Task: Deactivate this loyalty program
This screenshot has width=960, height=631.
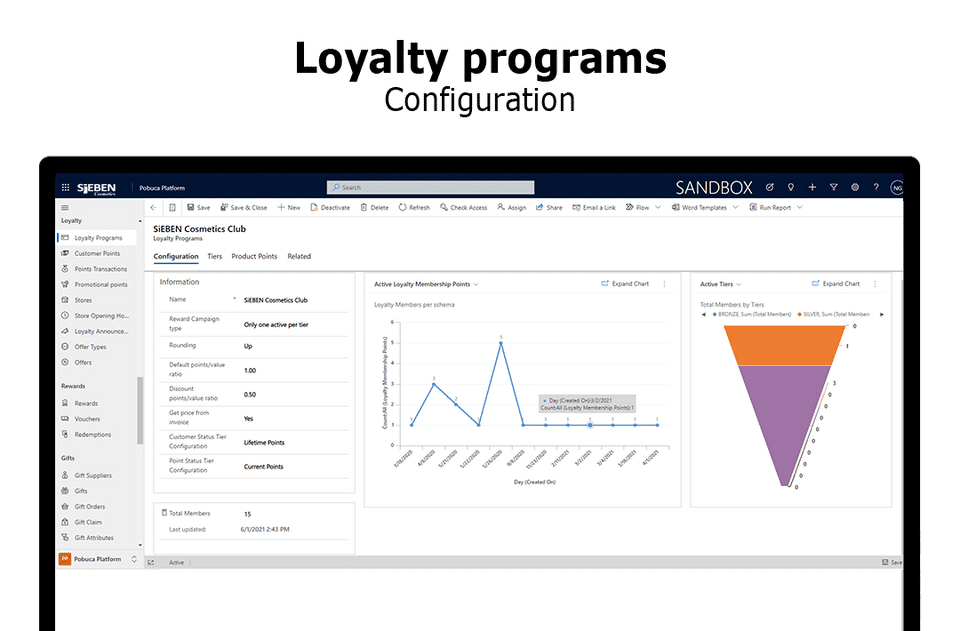Action: click(x=330, y=207)
